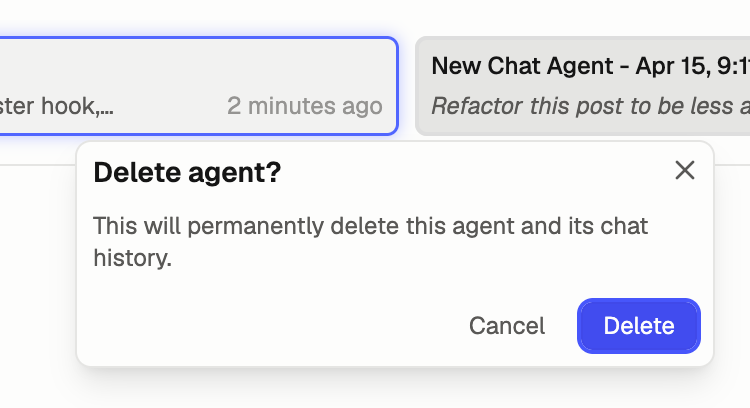The height and width of the screenshot is (408, 750).
Task: Close the Delete agent dialog with X
Action: click(685, 170)
